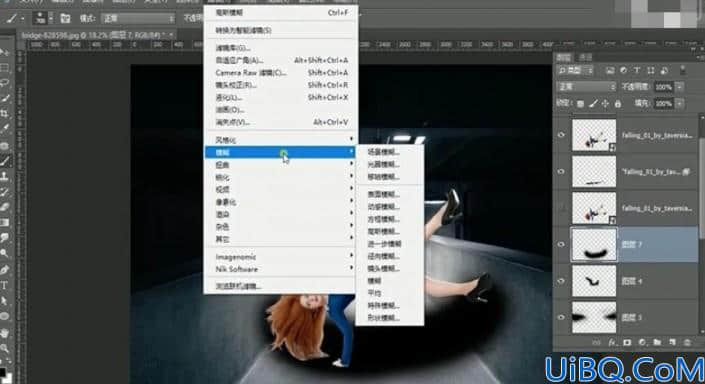Image resolution: width=705 pixels, height=384 pixels.
Task: Open layer blend mode dropdown
Action: pyautogui.click(x=586, y=87)
